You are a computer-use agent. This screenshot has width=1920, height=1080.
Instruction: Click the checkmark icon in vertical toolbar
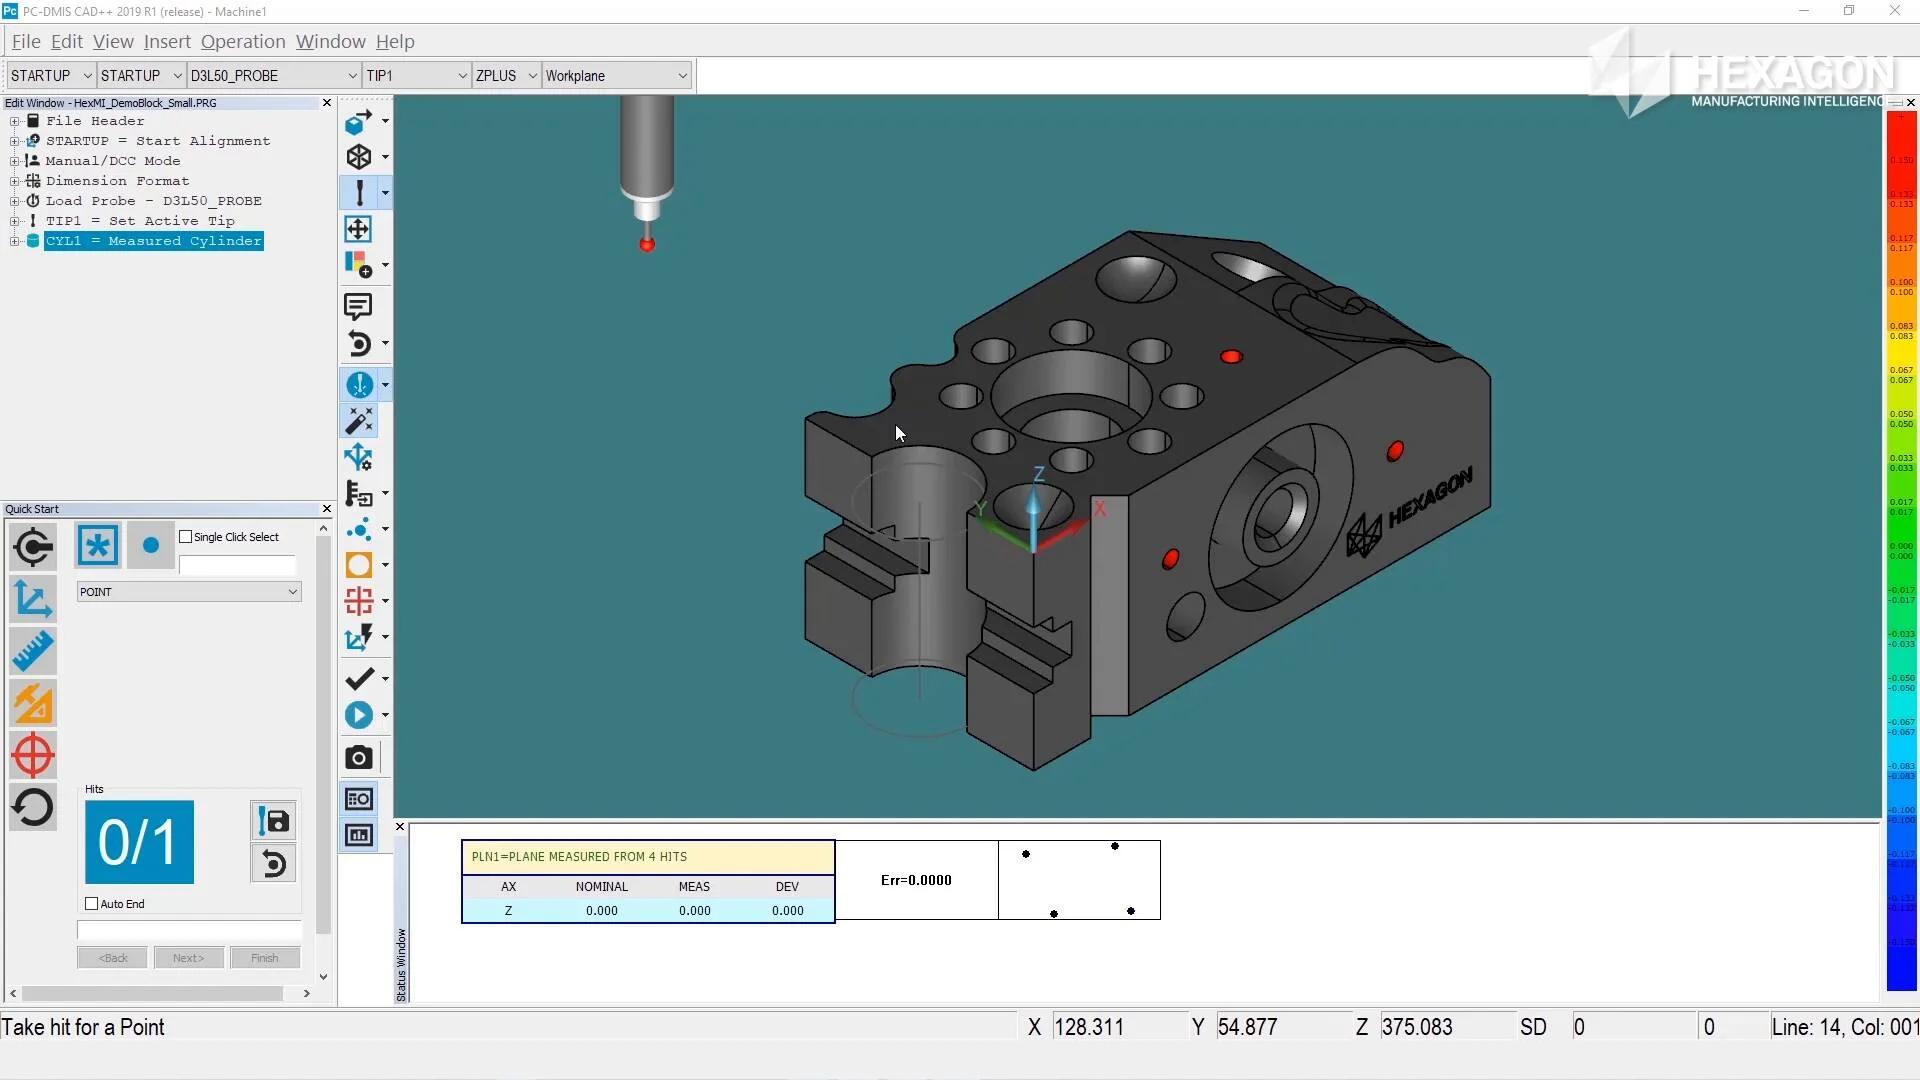(358, 679)
